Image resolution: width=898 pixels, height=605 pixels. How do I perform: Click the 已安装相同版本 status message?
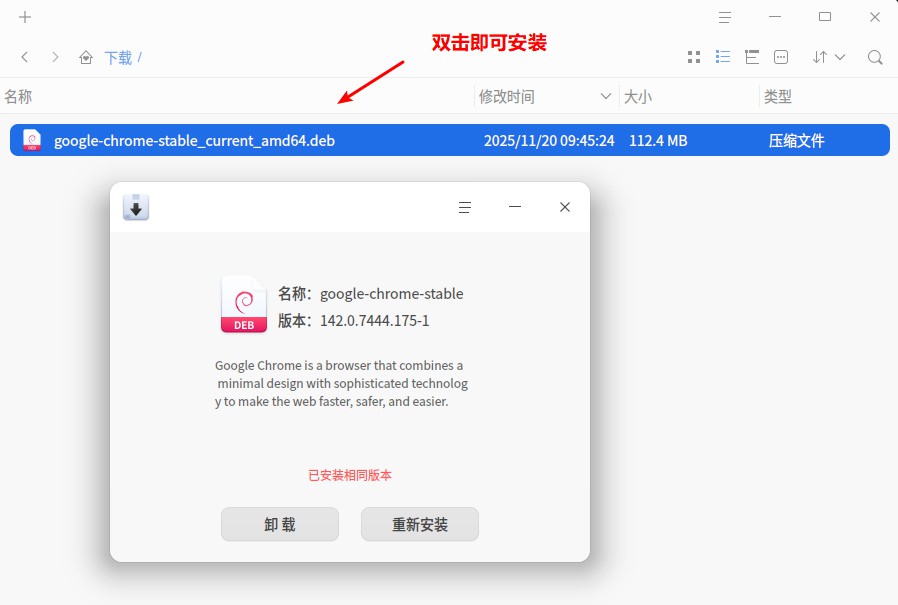tap(350, 475)
